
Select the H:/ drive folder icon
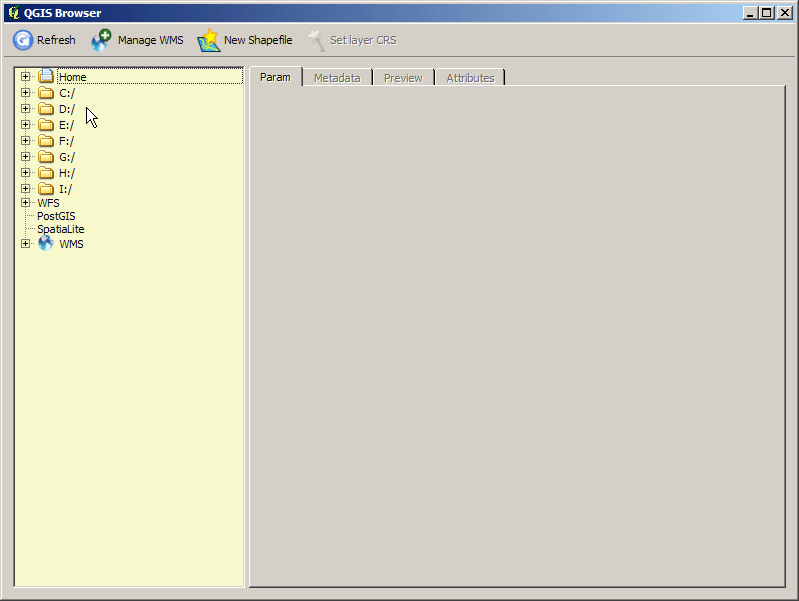[46, 173]
